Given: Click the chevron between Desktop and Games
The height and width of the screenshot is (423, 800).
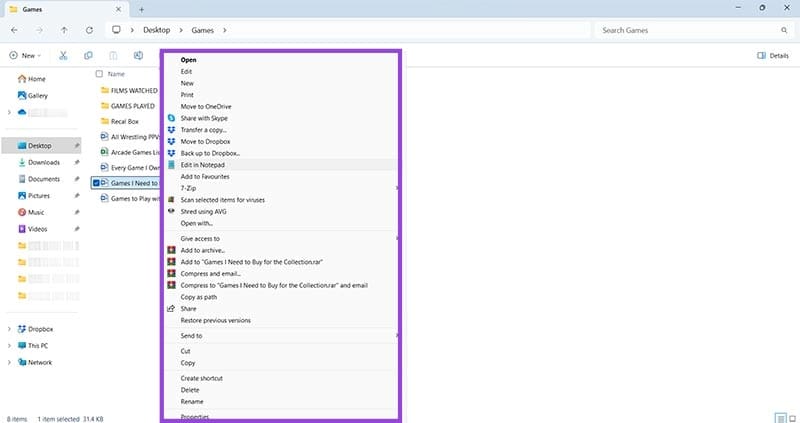Looking at the screenshot, I should [181, 30].
